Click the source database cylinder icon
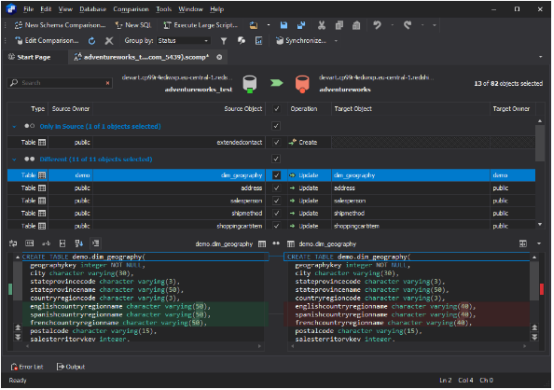This screenshot has width=554, height=390. (x=250, y=84)
